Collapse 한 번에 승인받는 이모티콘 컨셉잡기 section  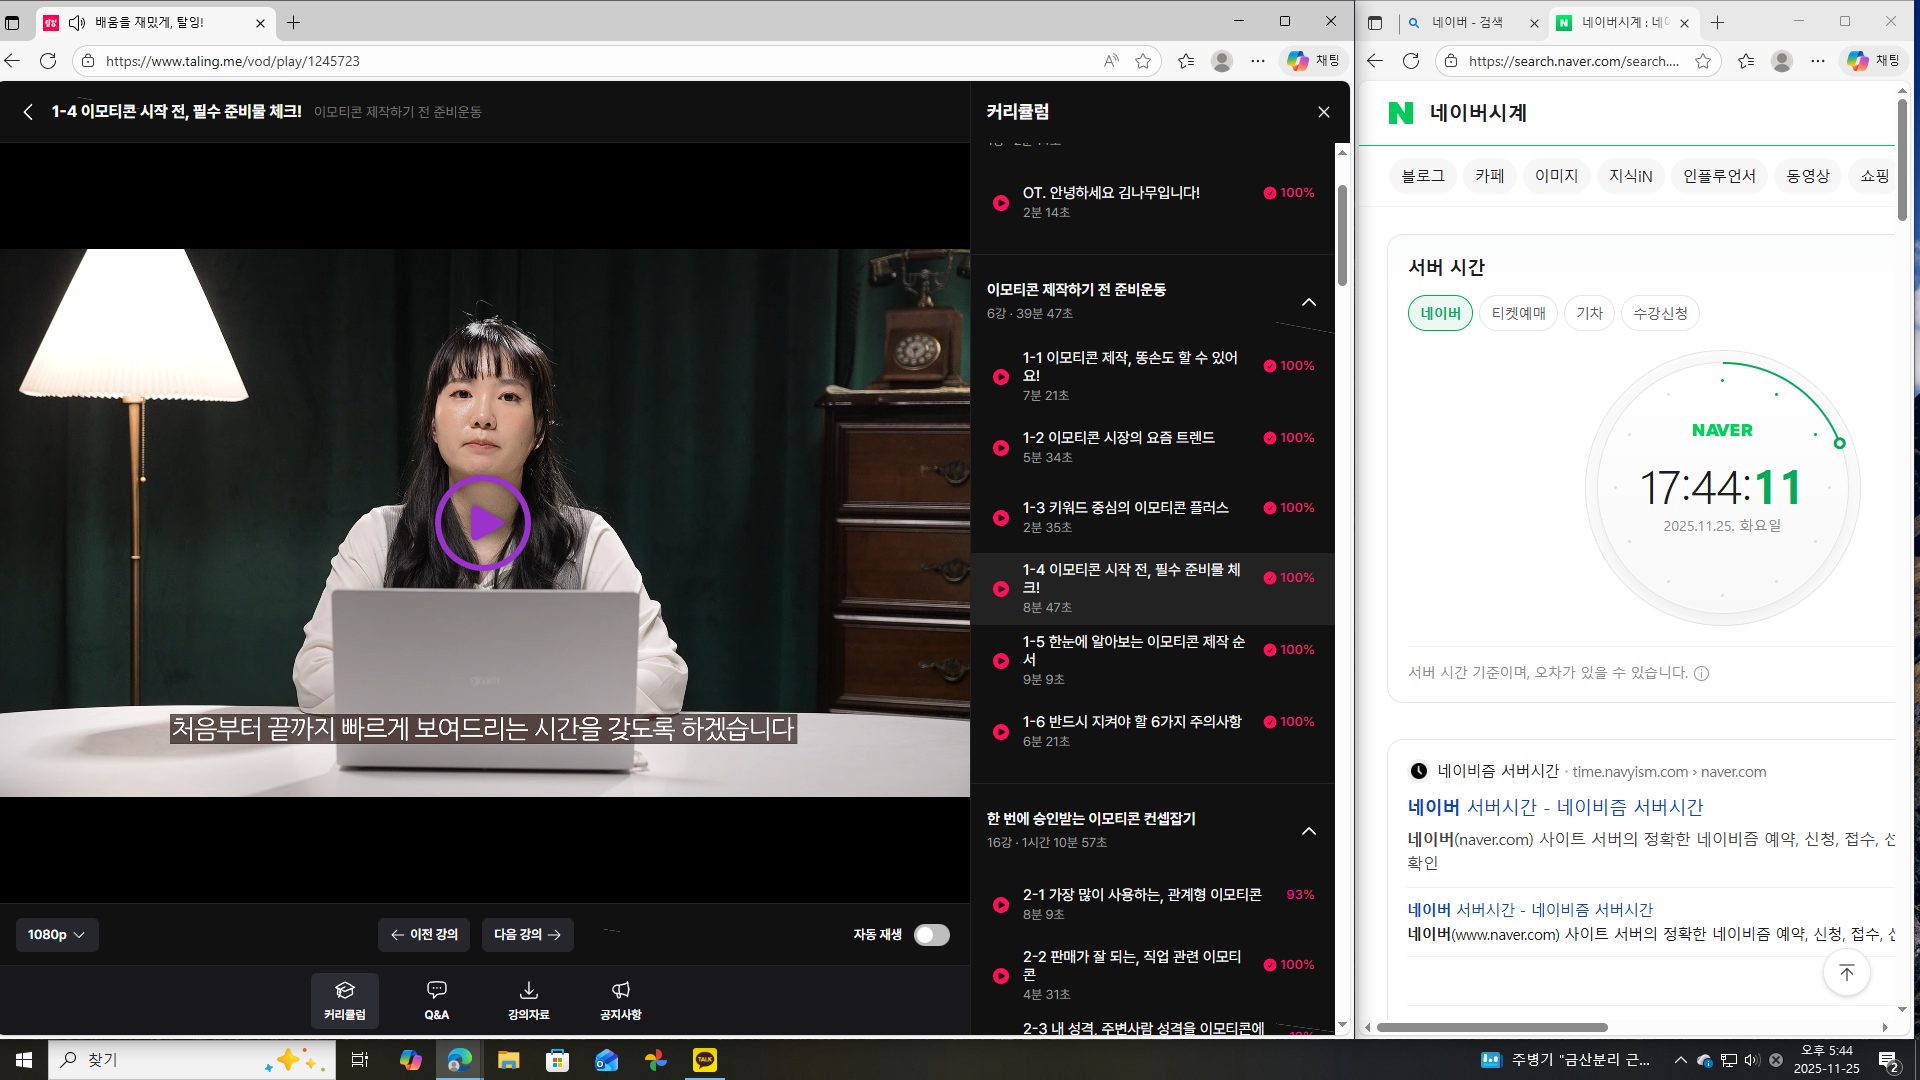tap(1308, 831)
